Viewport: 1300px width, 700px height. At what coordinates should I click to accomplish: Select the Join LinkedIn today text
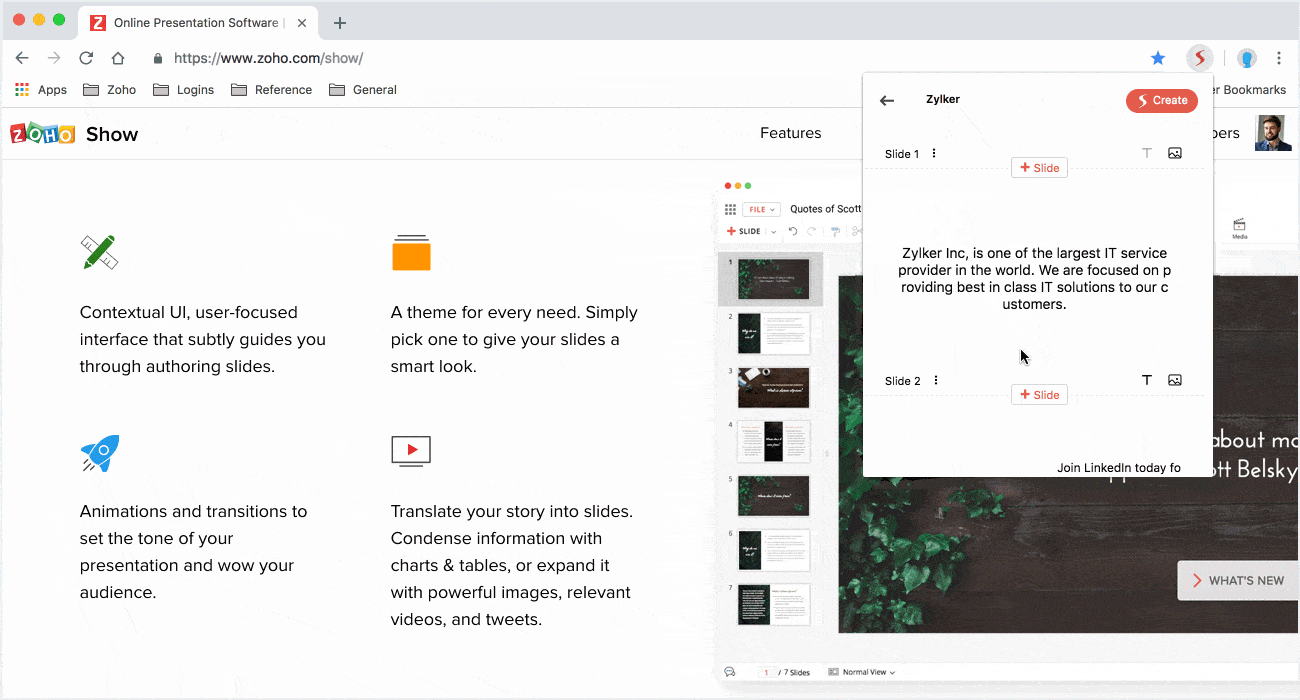[1119, 467]
